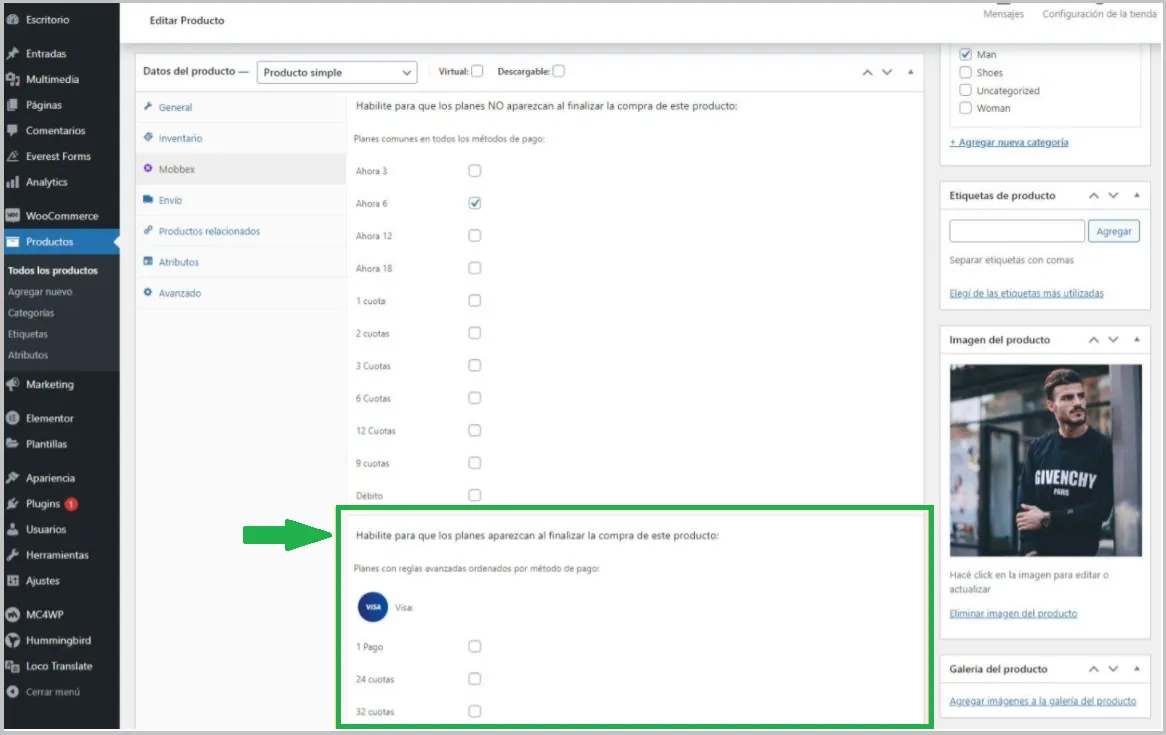Click the Loco Translate icon
Image resolution: width=1166 pixels, height=735 pixels.
pos(12,667)
